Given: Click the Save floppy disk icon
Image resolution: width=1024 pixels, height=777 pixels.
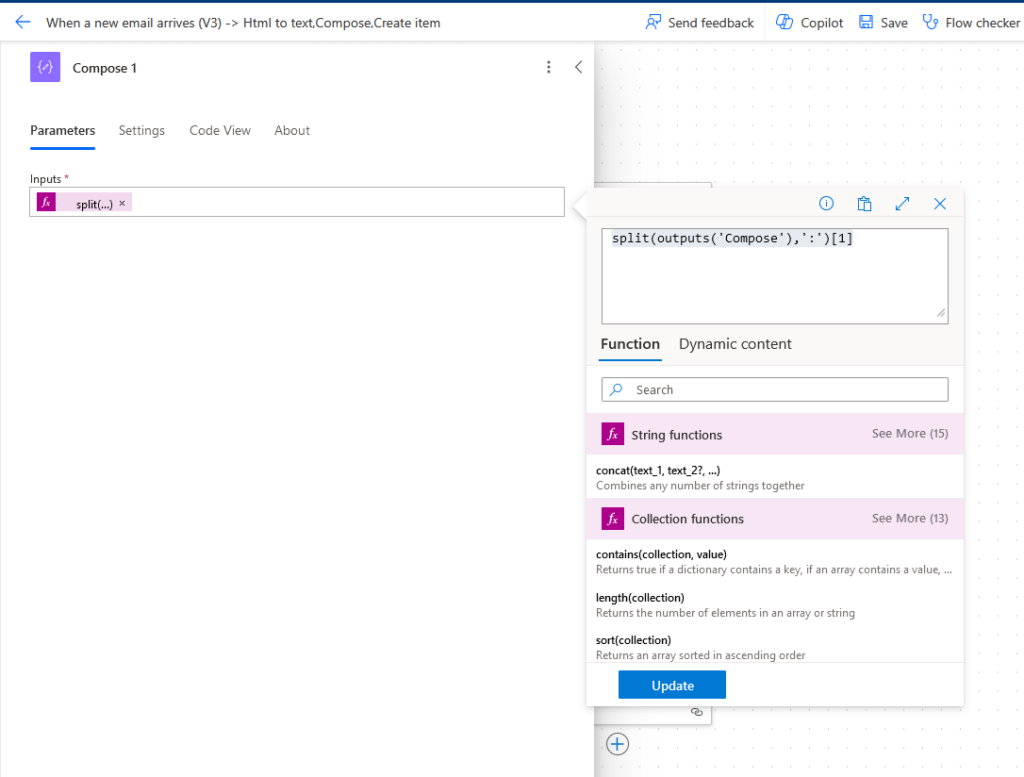Looking at the screenshot, I should [x=866, y=22].
